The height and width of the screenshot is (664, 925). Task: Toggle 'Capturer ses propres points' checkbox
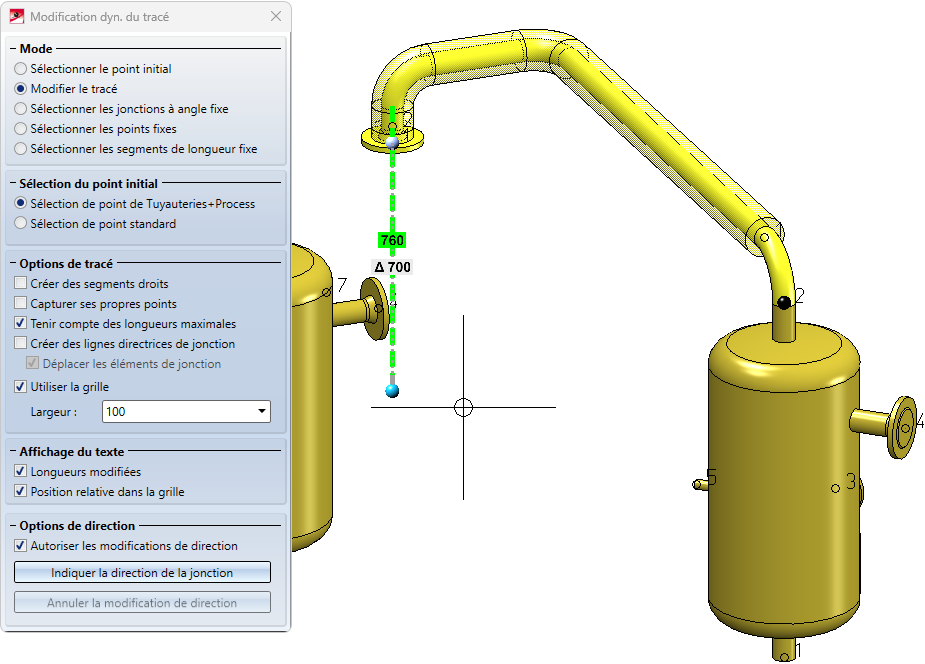coord(21,304)
